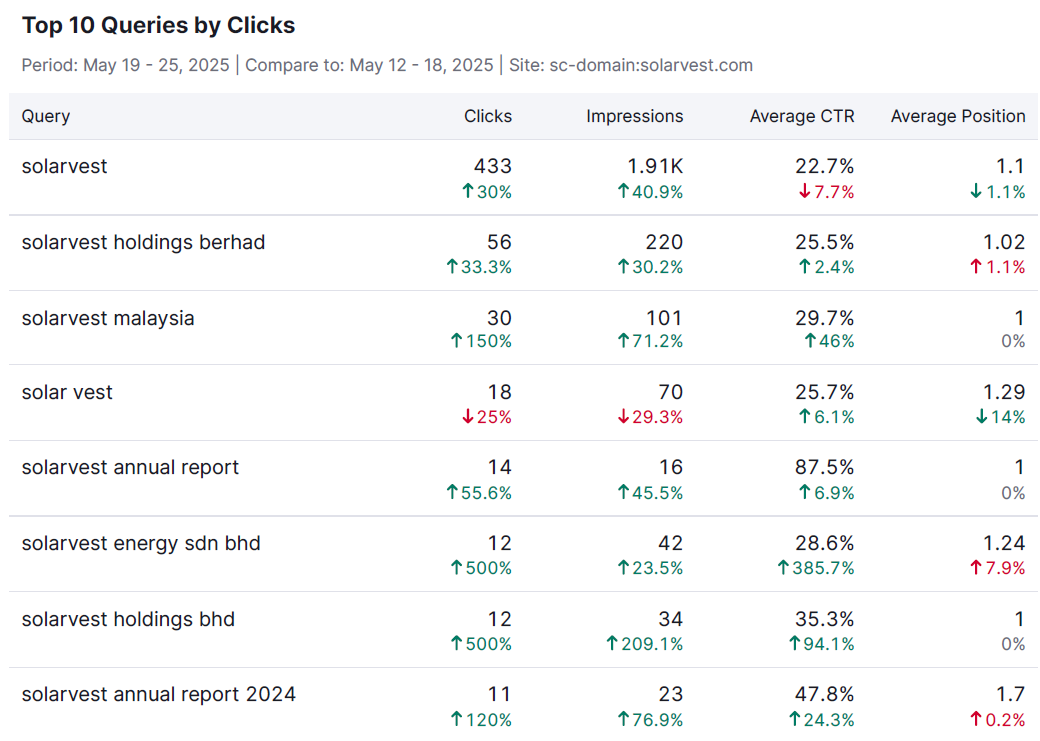Click the 385.7% CTR increase
1040x741 pixels.
click(816, 568)
